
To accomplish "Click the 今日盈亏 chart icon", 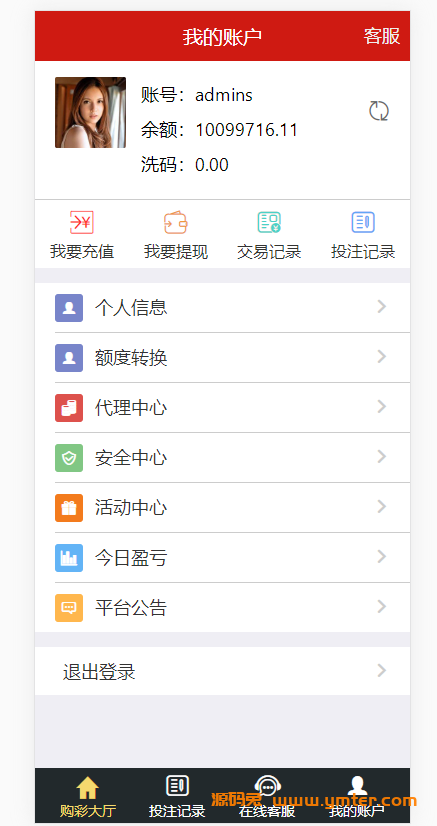I will pos(69,558).
